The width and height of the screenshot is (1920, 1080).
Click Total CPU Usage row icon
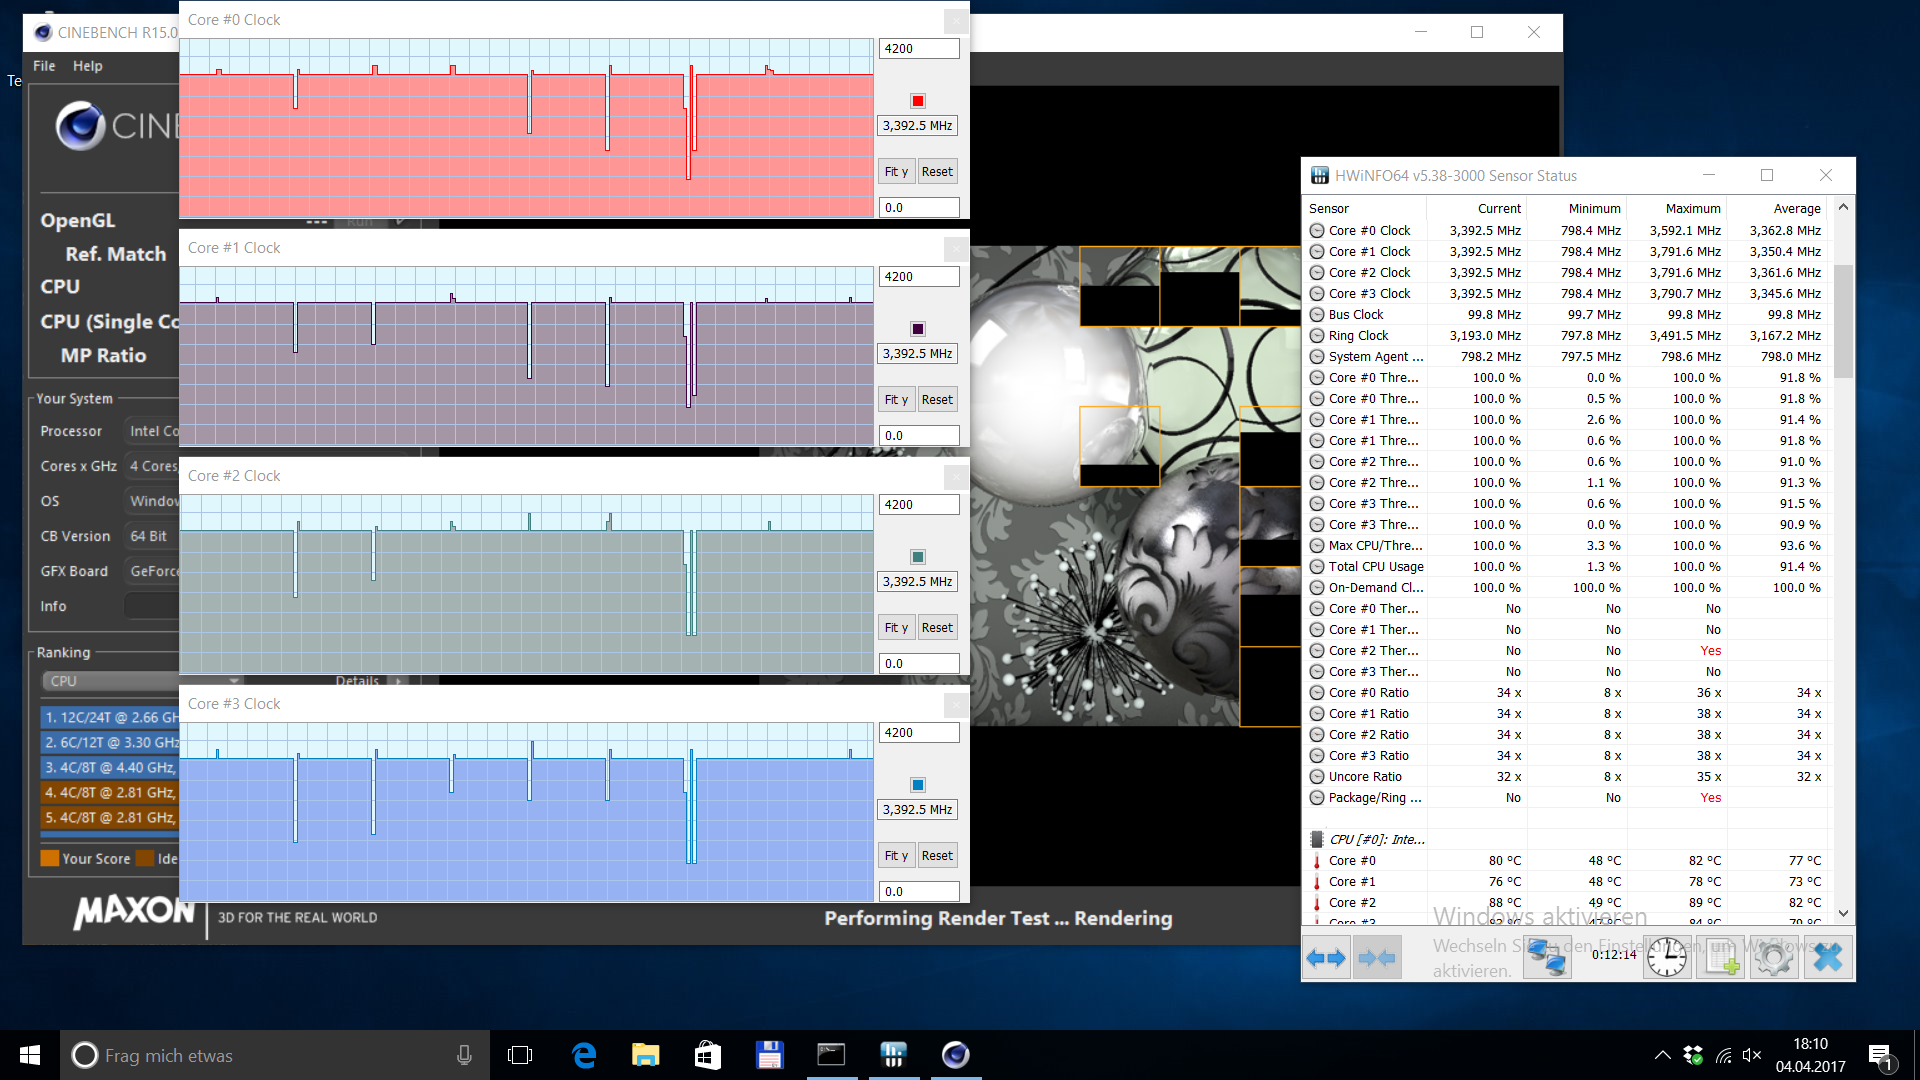click(1317, 567)
